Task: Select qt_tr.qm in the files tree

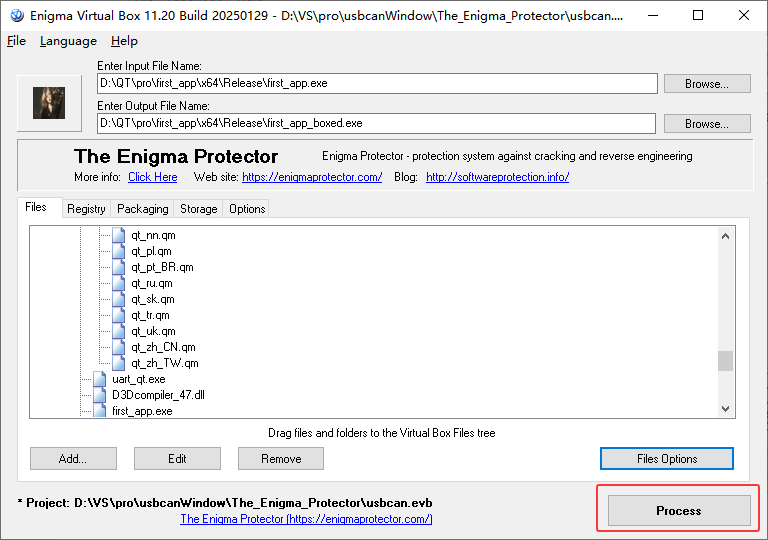Action: (150, 315)
